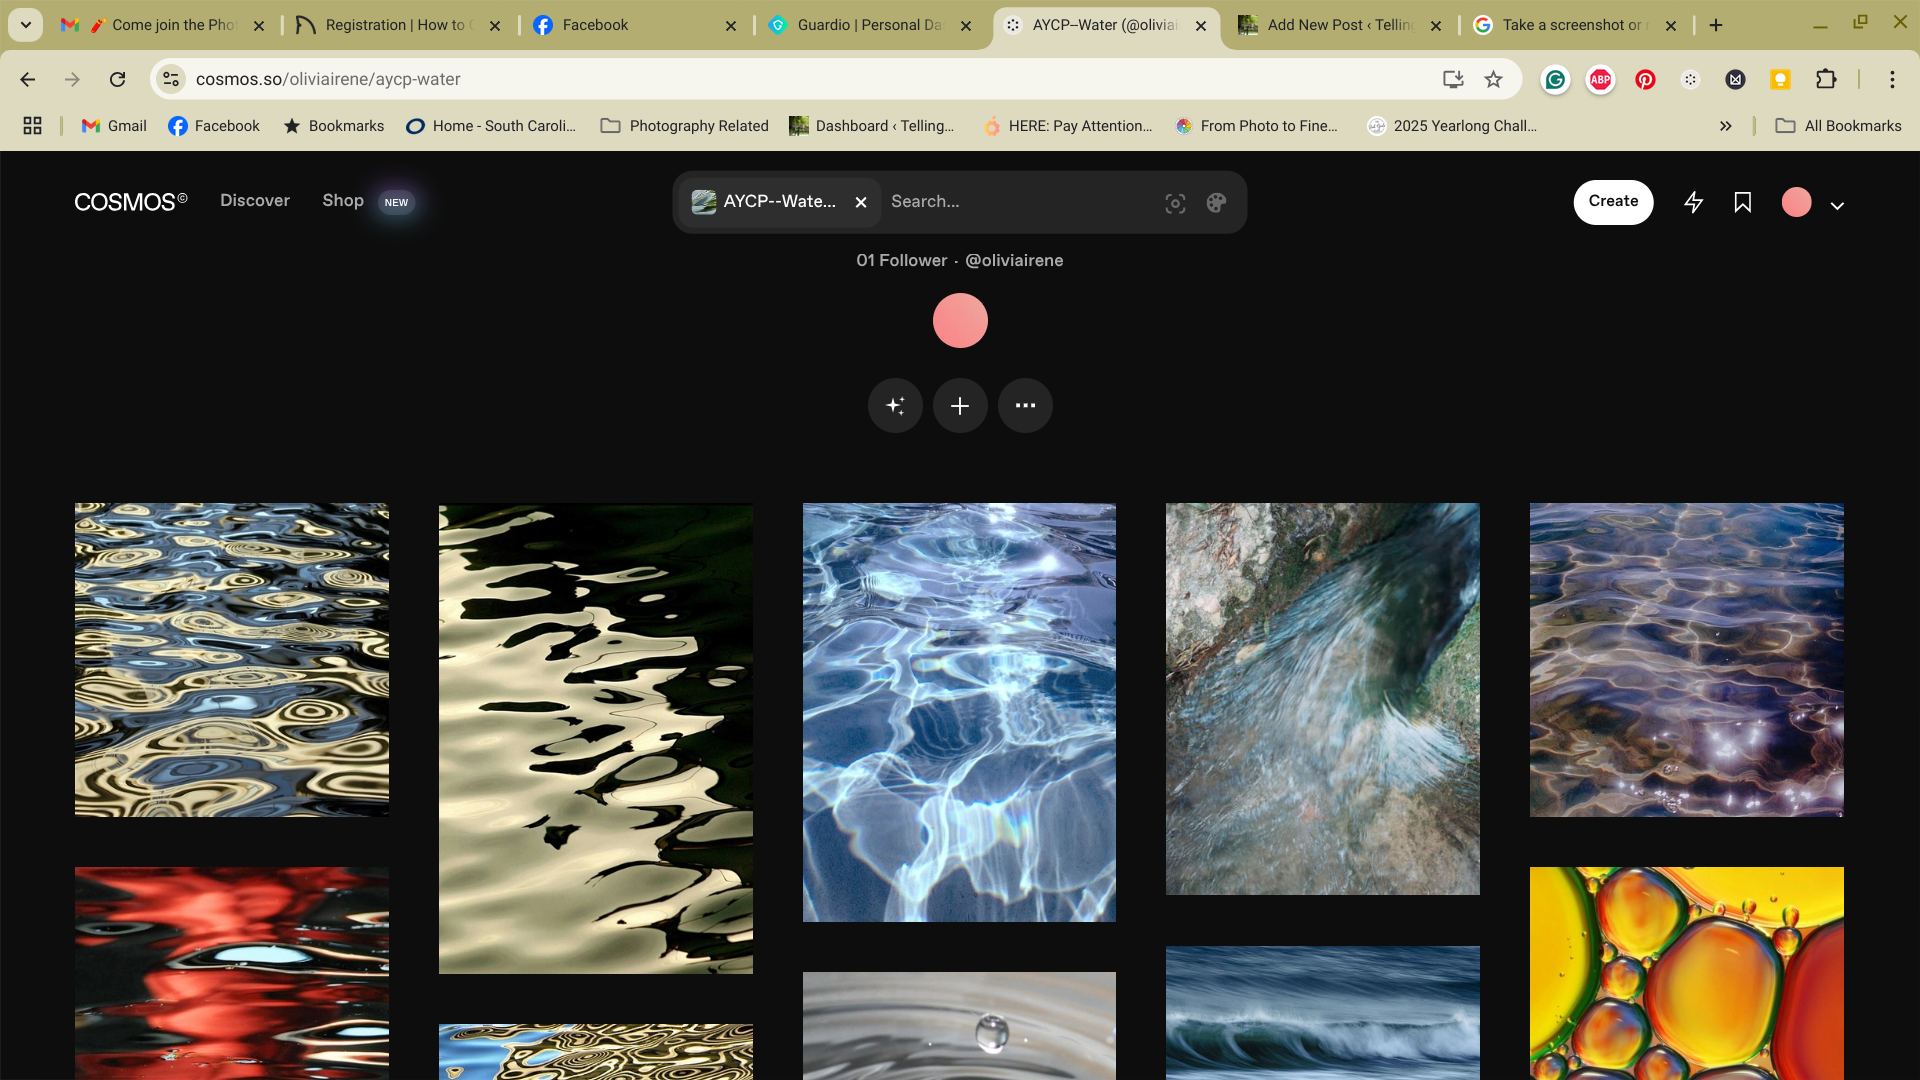Viewport: 1920px width, 1080px height.
Task: Click the visual search camera icon
Action: click(x=1175, y=203)
